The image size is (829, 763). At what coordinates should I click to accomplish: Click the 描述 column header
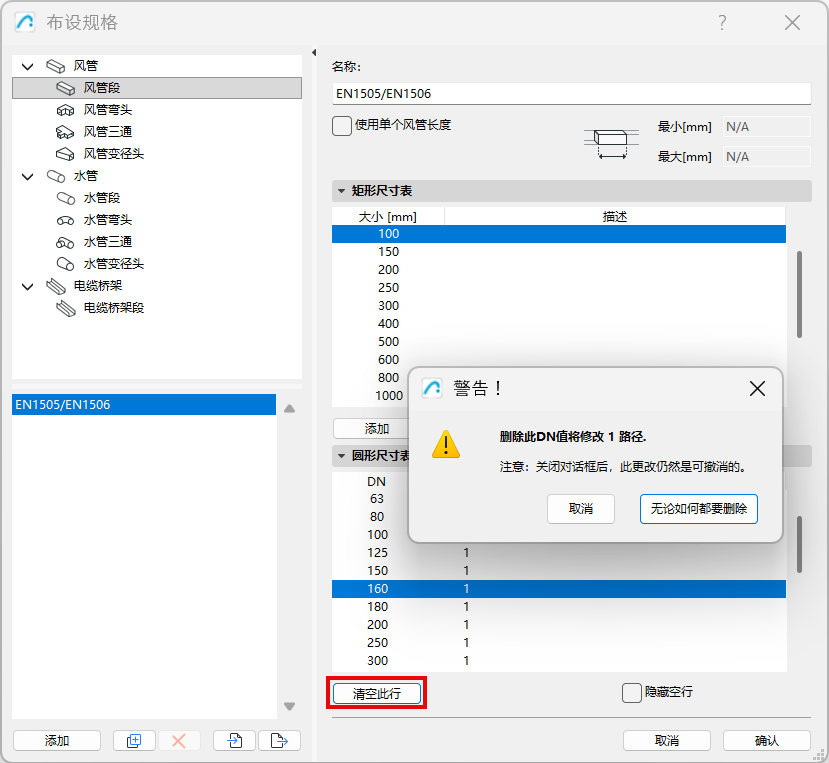pyautogui.click(x=615, y=217)
